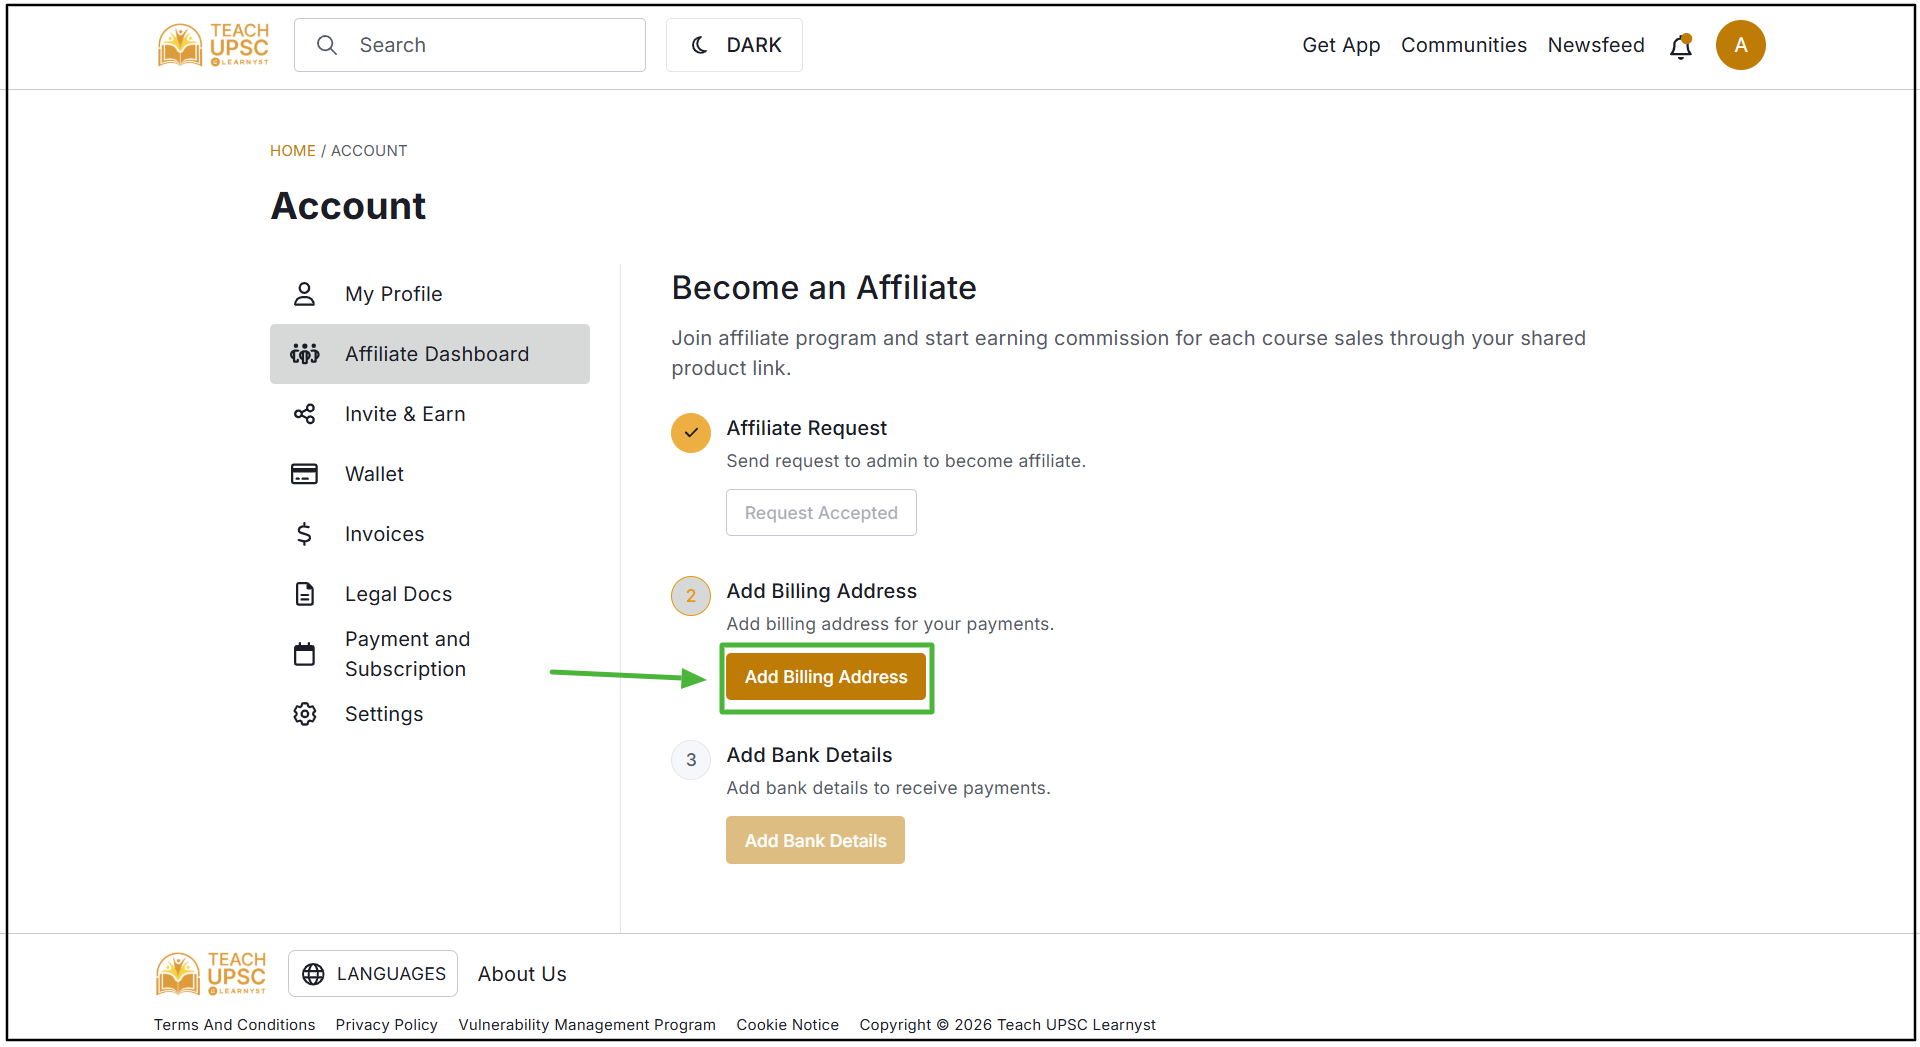Screen dimensions: 1920x1047
Task: Focus the Search input field
Action: click(470, 45)
